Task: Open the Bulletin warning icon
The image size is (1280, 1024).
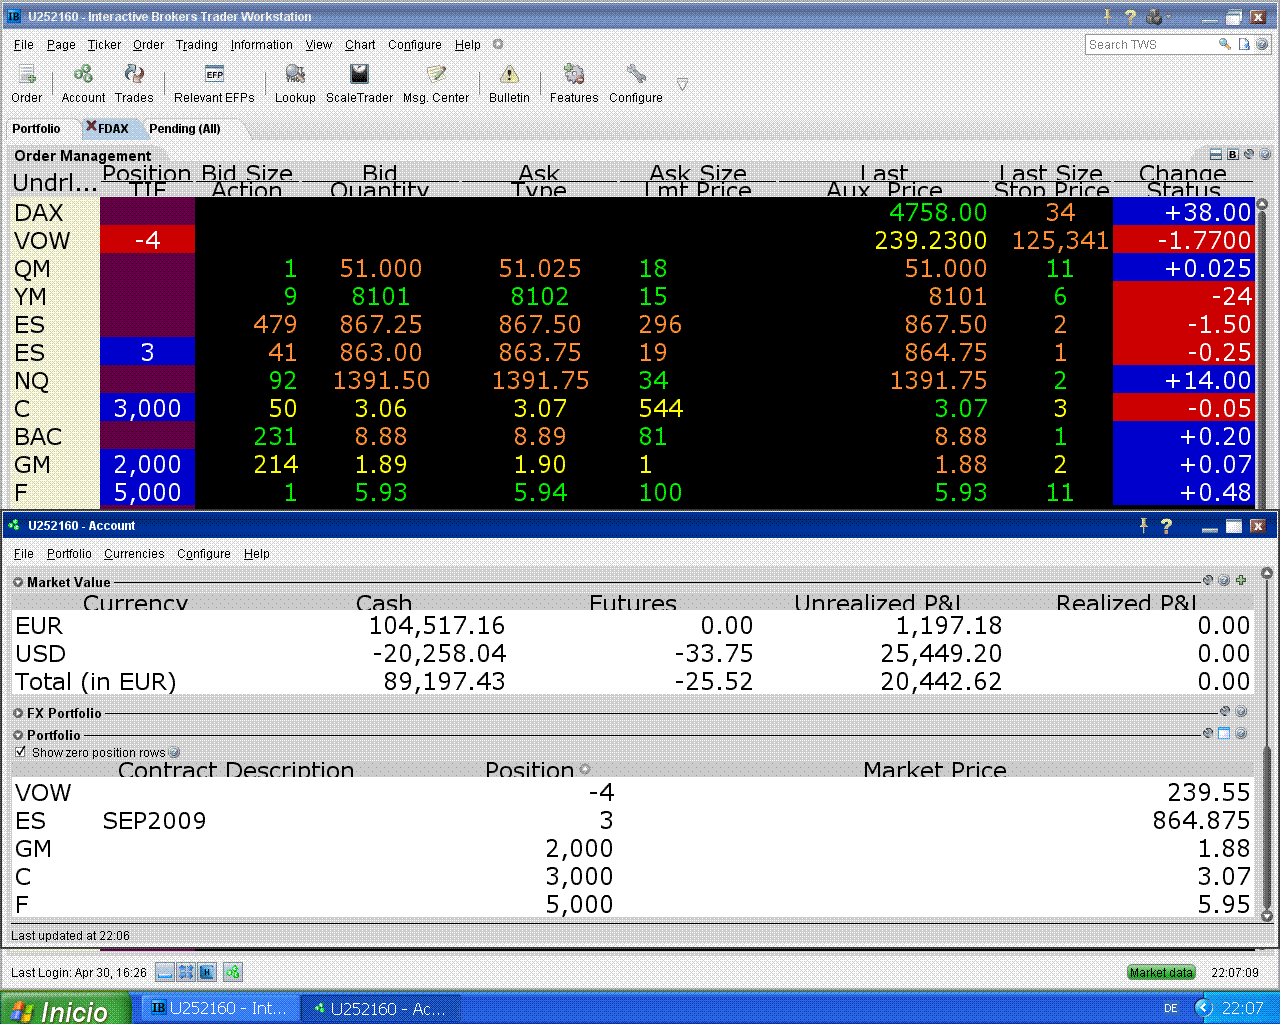Action: (x=509, y=76)
